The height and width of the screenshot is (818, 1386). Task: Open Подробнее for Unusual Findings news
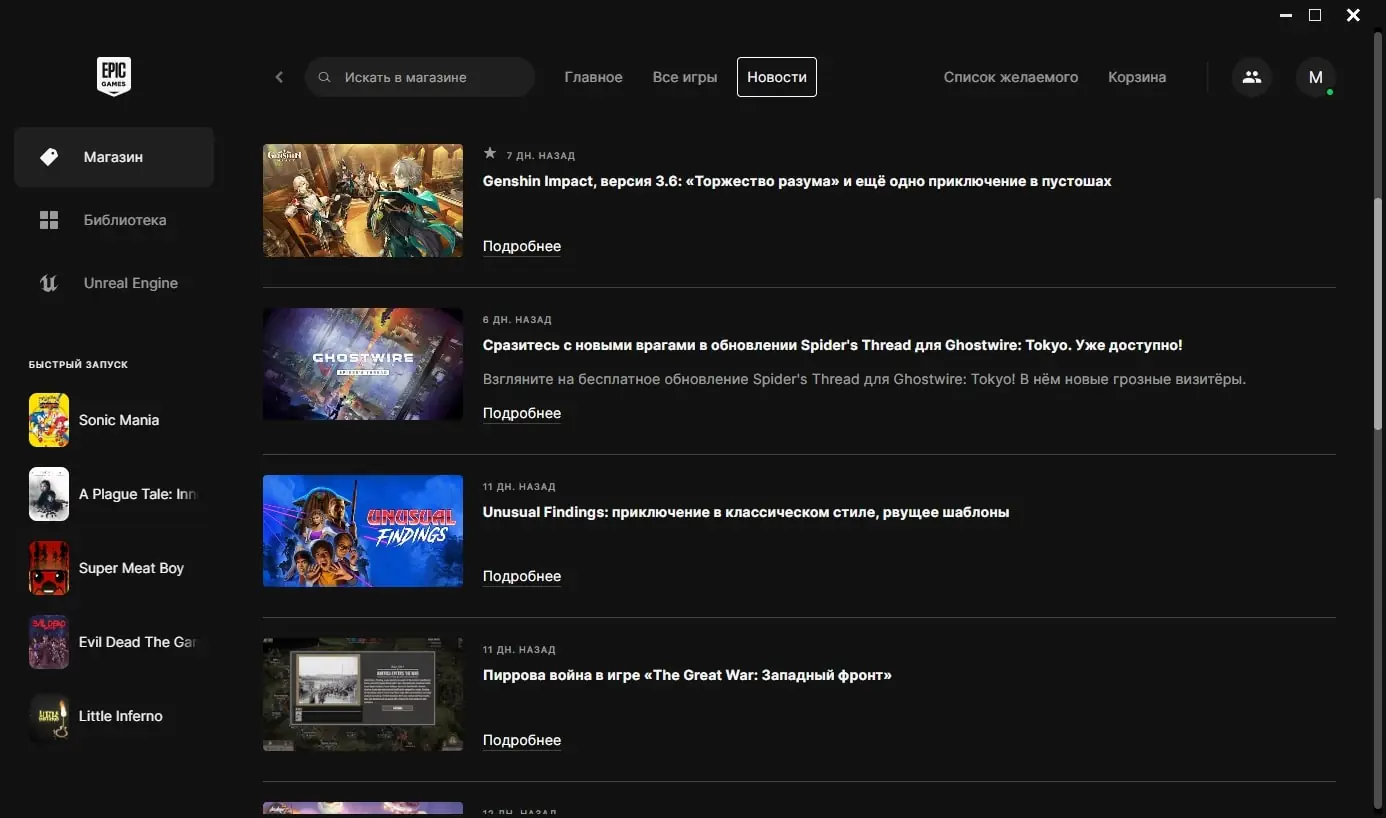[x=522, y=576]
